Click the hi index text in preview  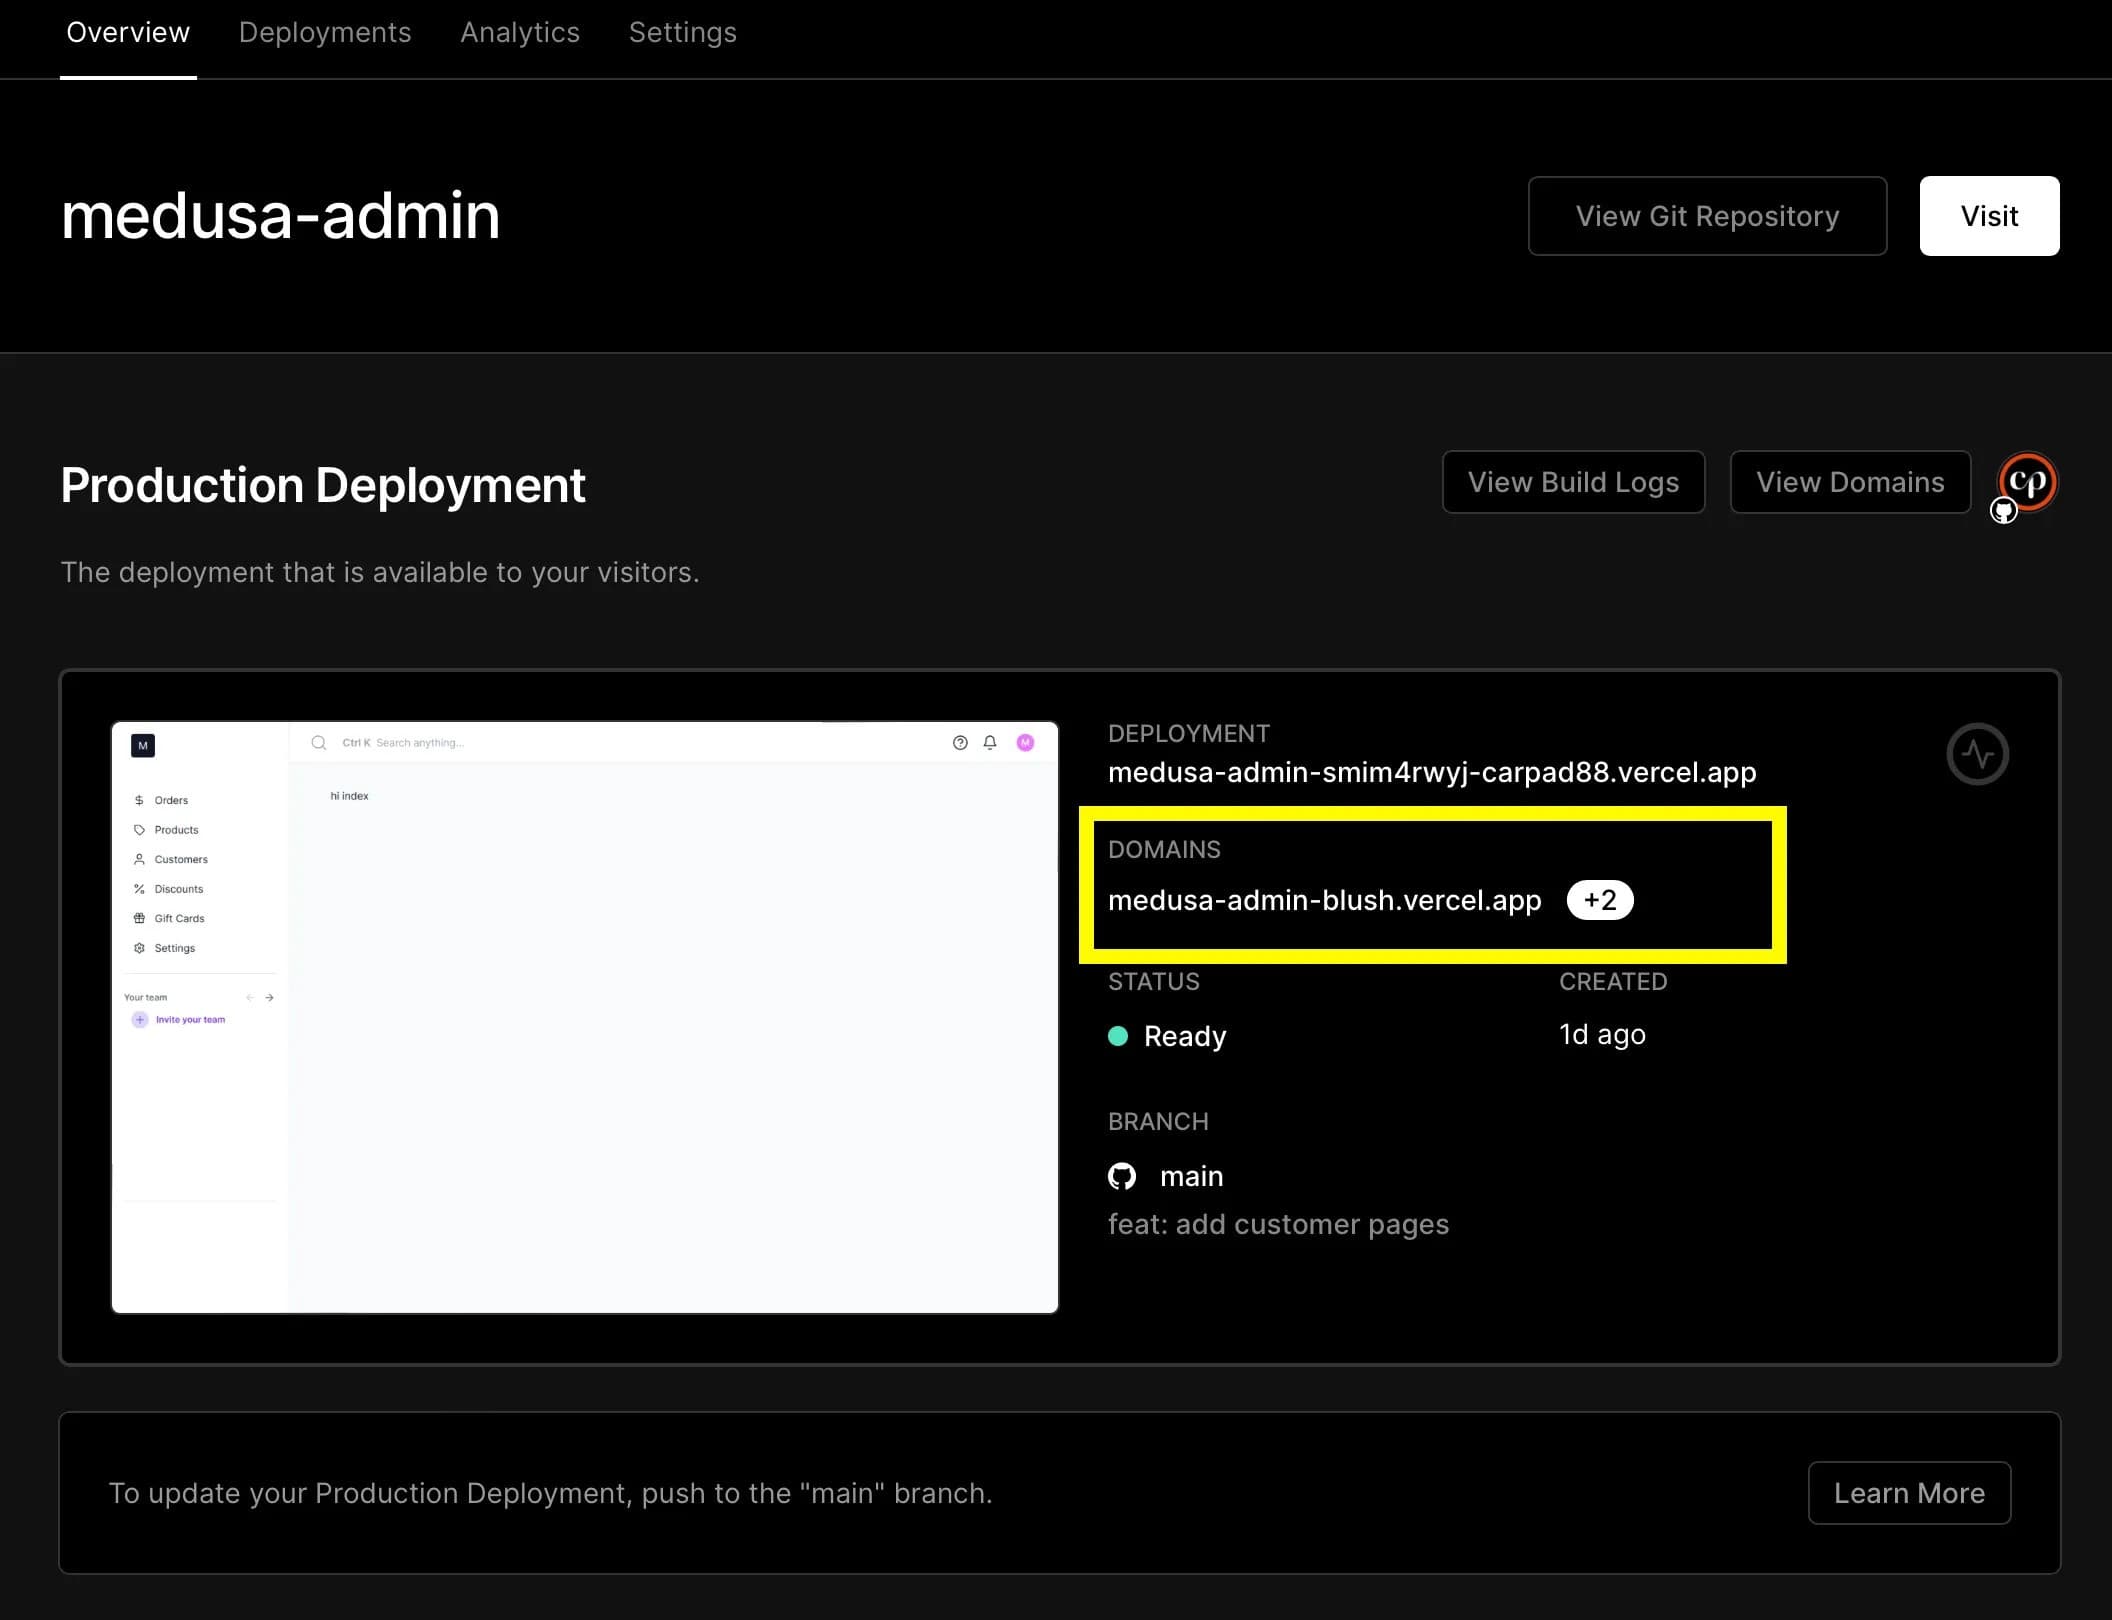tap(349, 796)
